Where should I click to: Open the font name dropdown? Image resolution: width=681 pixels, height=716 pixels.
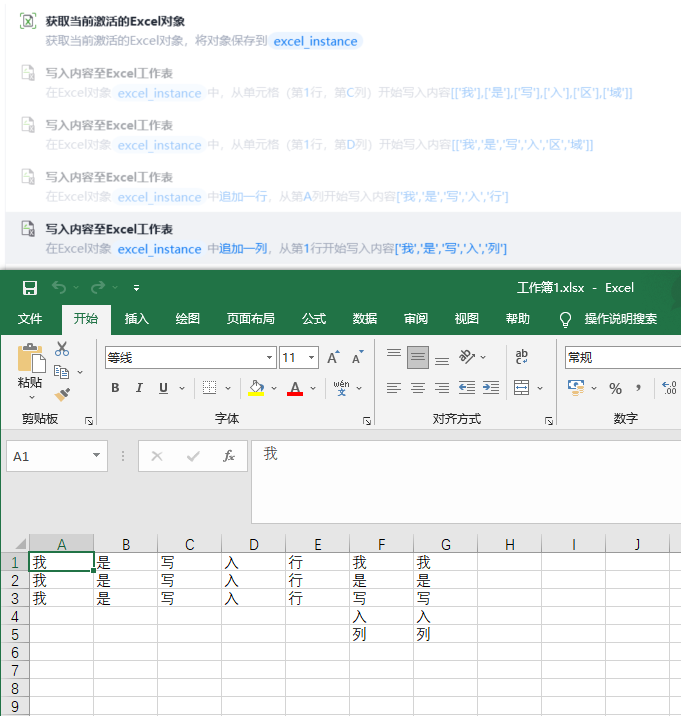(270, 358)
